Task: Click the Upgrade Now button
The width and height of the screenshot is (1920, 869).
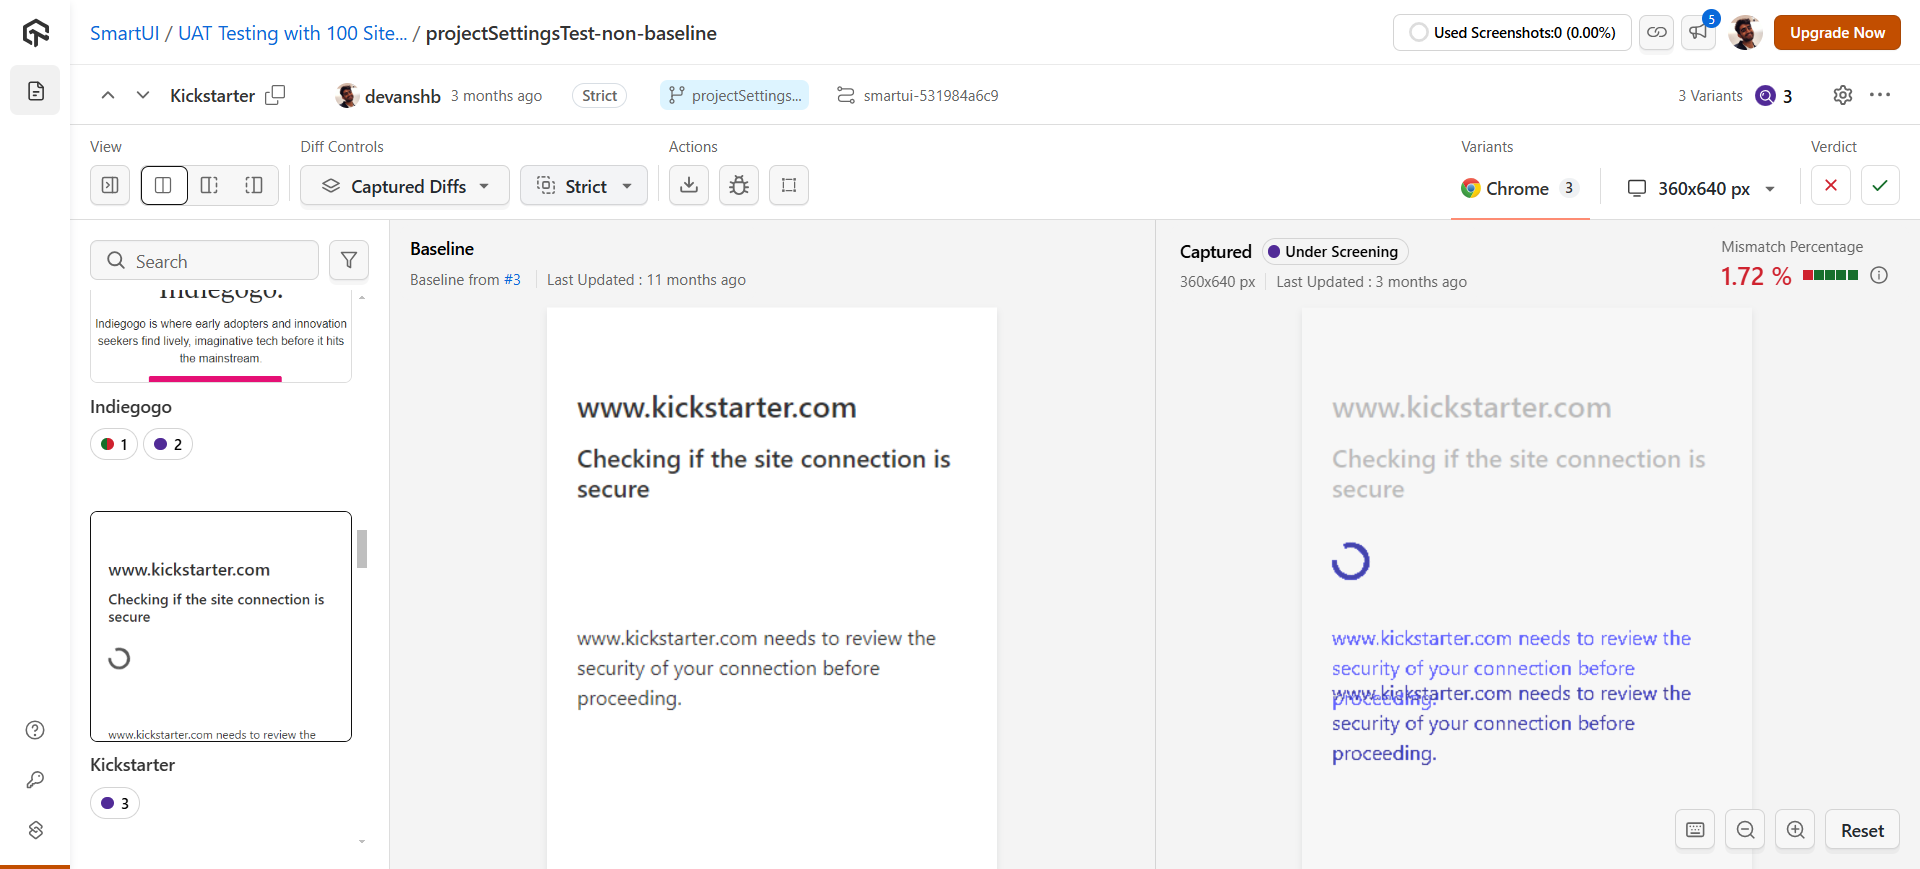Action: 1837,33
